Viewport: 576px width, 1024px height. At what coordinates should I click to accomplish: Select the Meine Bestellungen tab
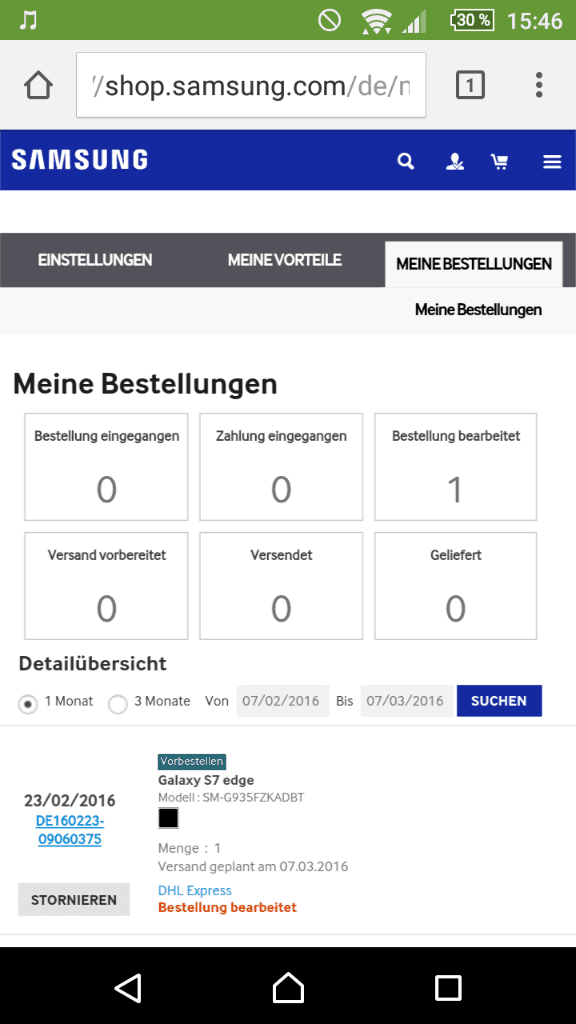(474, 264)
